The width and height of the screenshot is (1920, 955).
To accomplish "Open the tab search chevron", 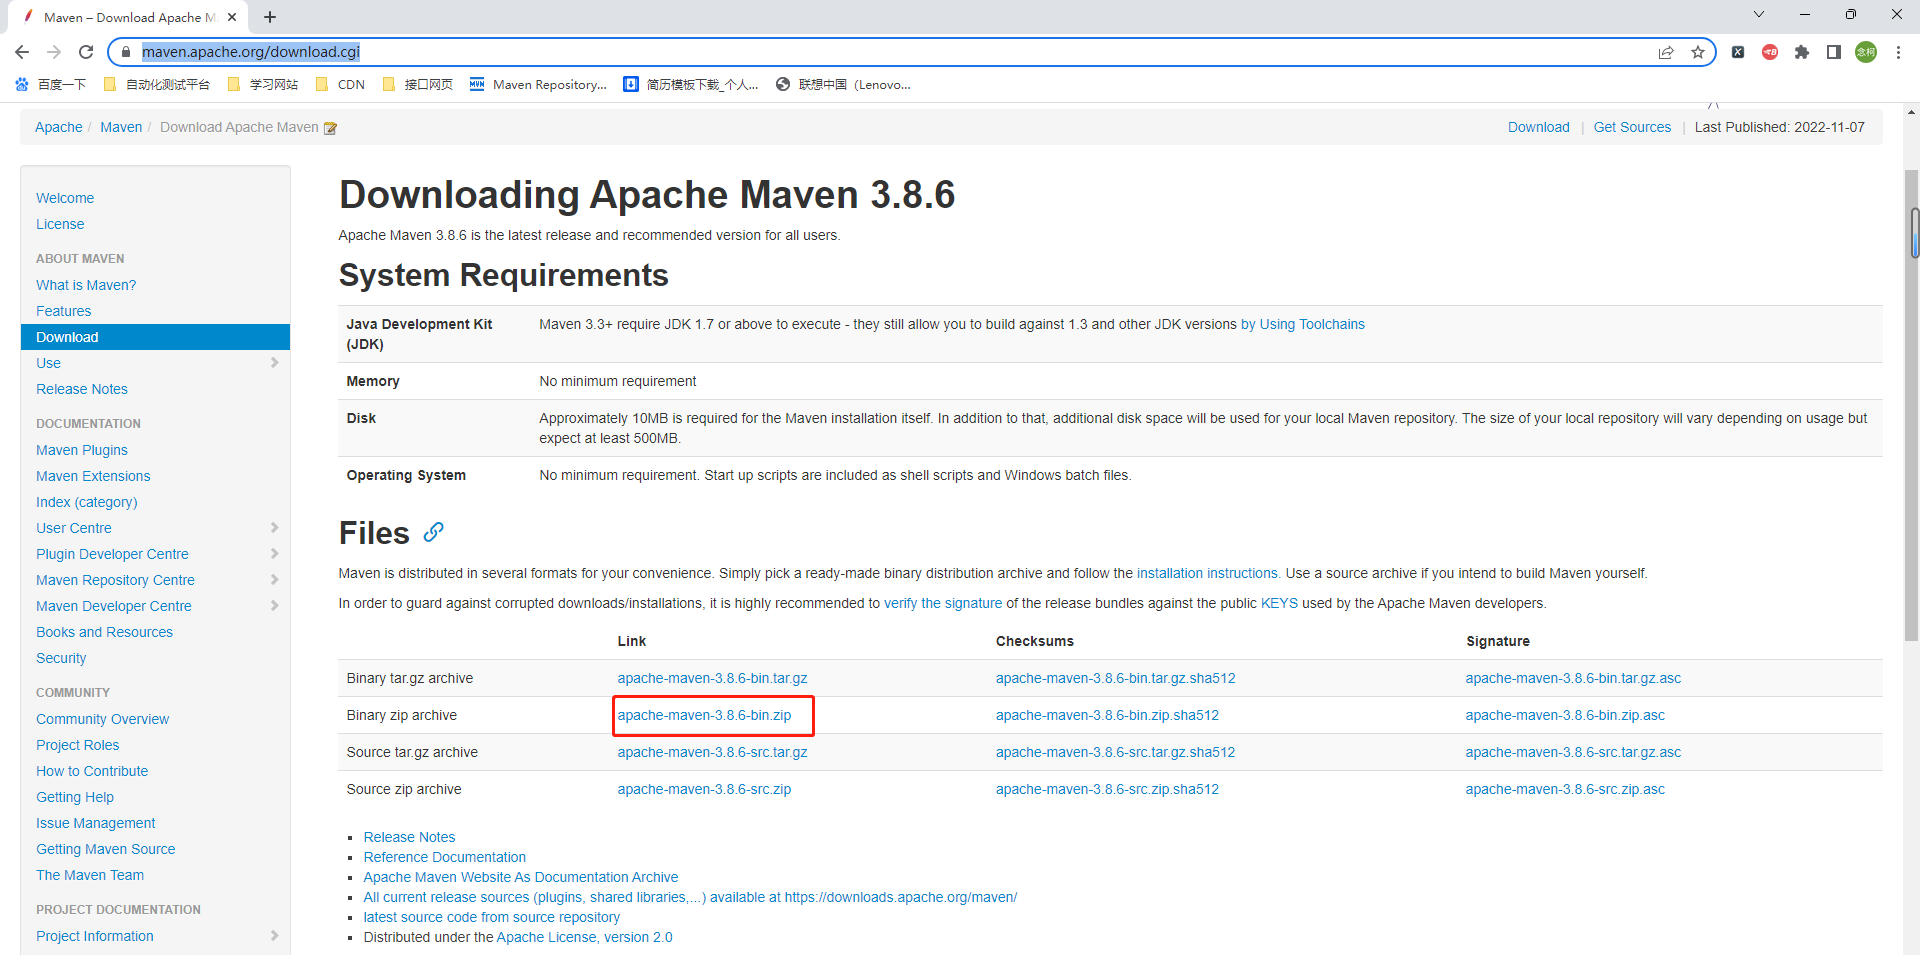I will 1759,14.
